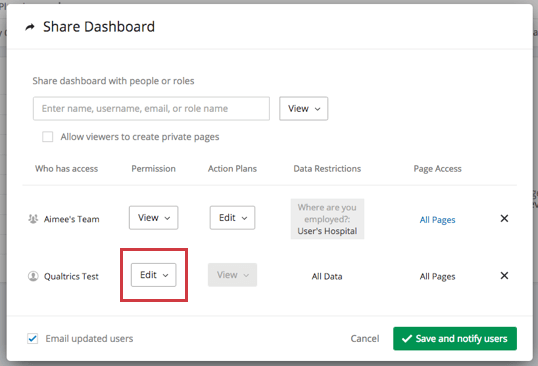The height and width of the screenshot is (366, 538).
Task: Open Aimee's Team Permission View dropdown
Action: tap(153, 218)
